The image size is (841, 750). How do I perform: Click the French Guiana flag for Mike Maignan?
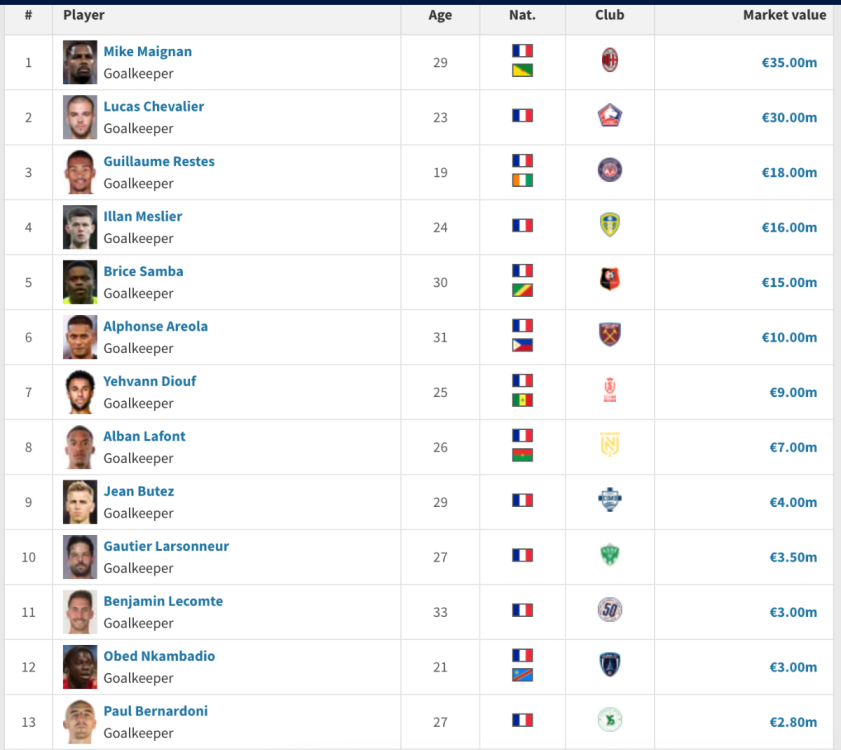[522, 71]
